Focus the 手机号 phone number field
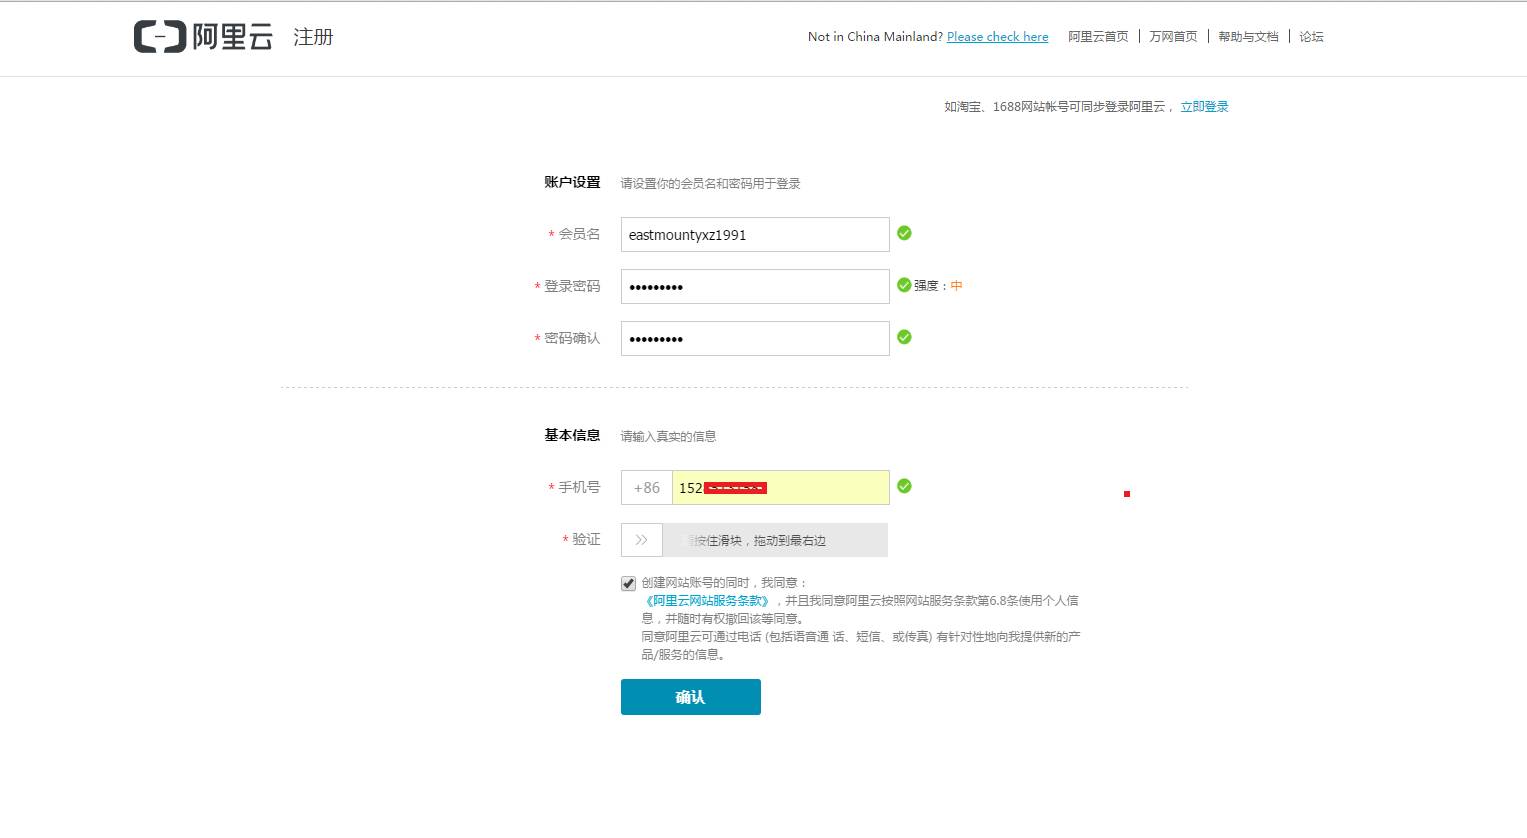1527x838 pixels. click(781, 488)
